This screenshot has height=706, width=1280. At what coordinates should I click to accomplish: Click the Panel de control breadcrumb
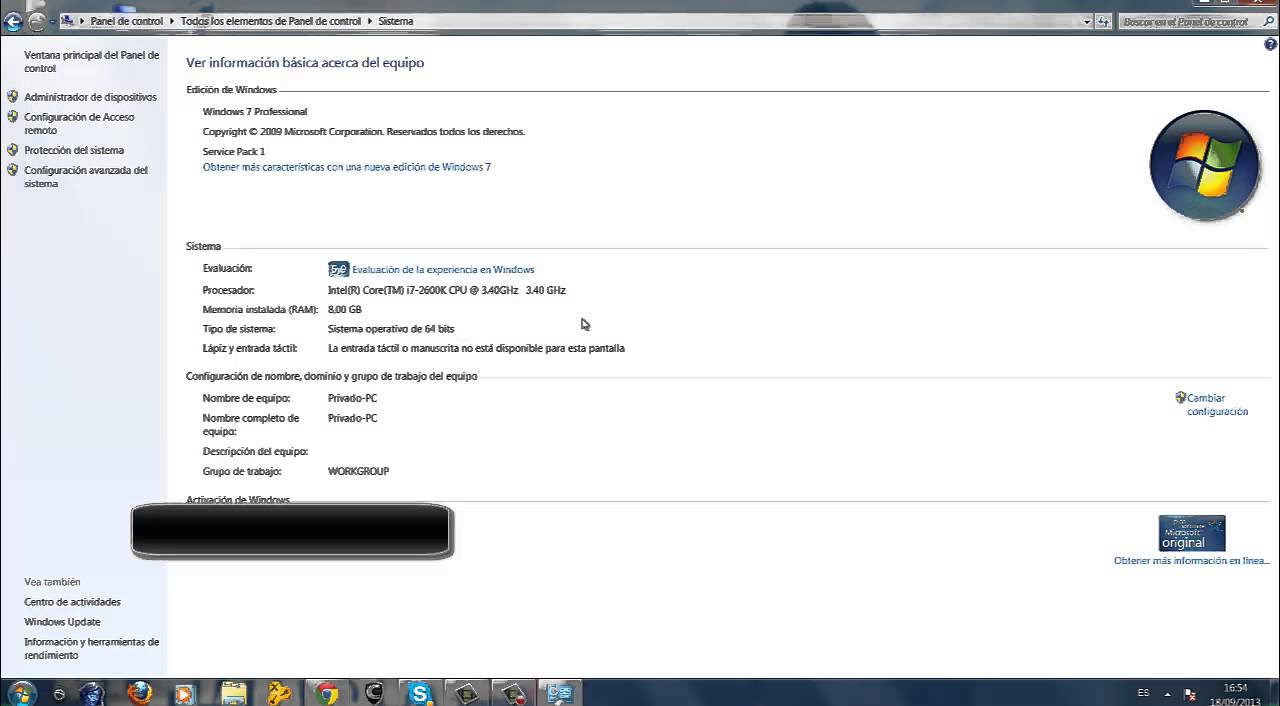(x=126, y=21)
